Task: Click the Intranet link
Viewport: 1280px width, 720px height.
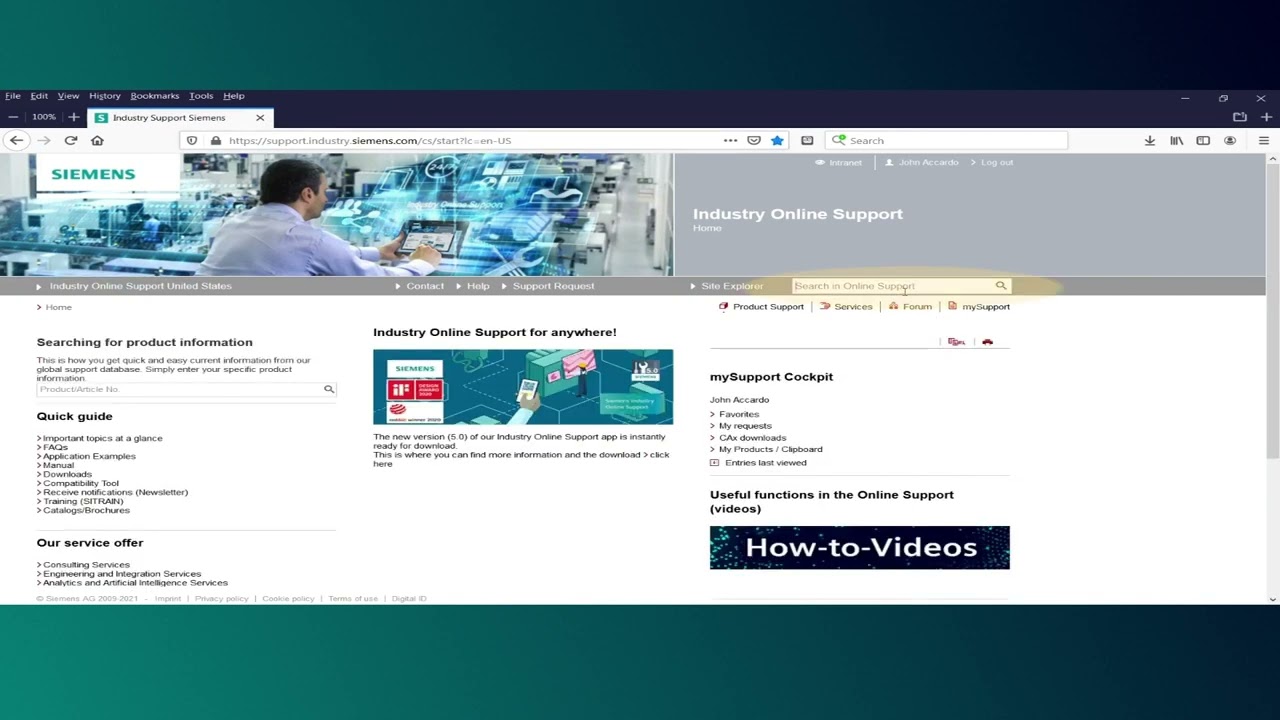Action: [845, 162]
